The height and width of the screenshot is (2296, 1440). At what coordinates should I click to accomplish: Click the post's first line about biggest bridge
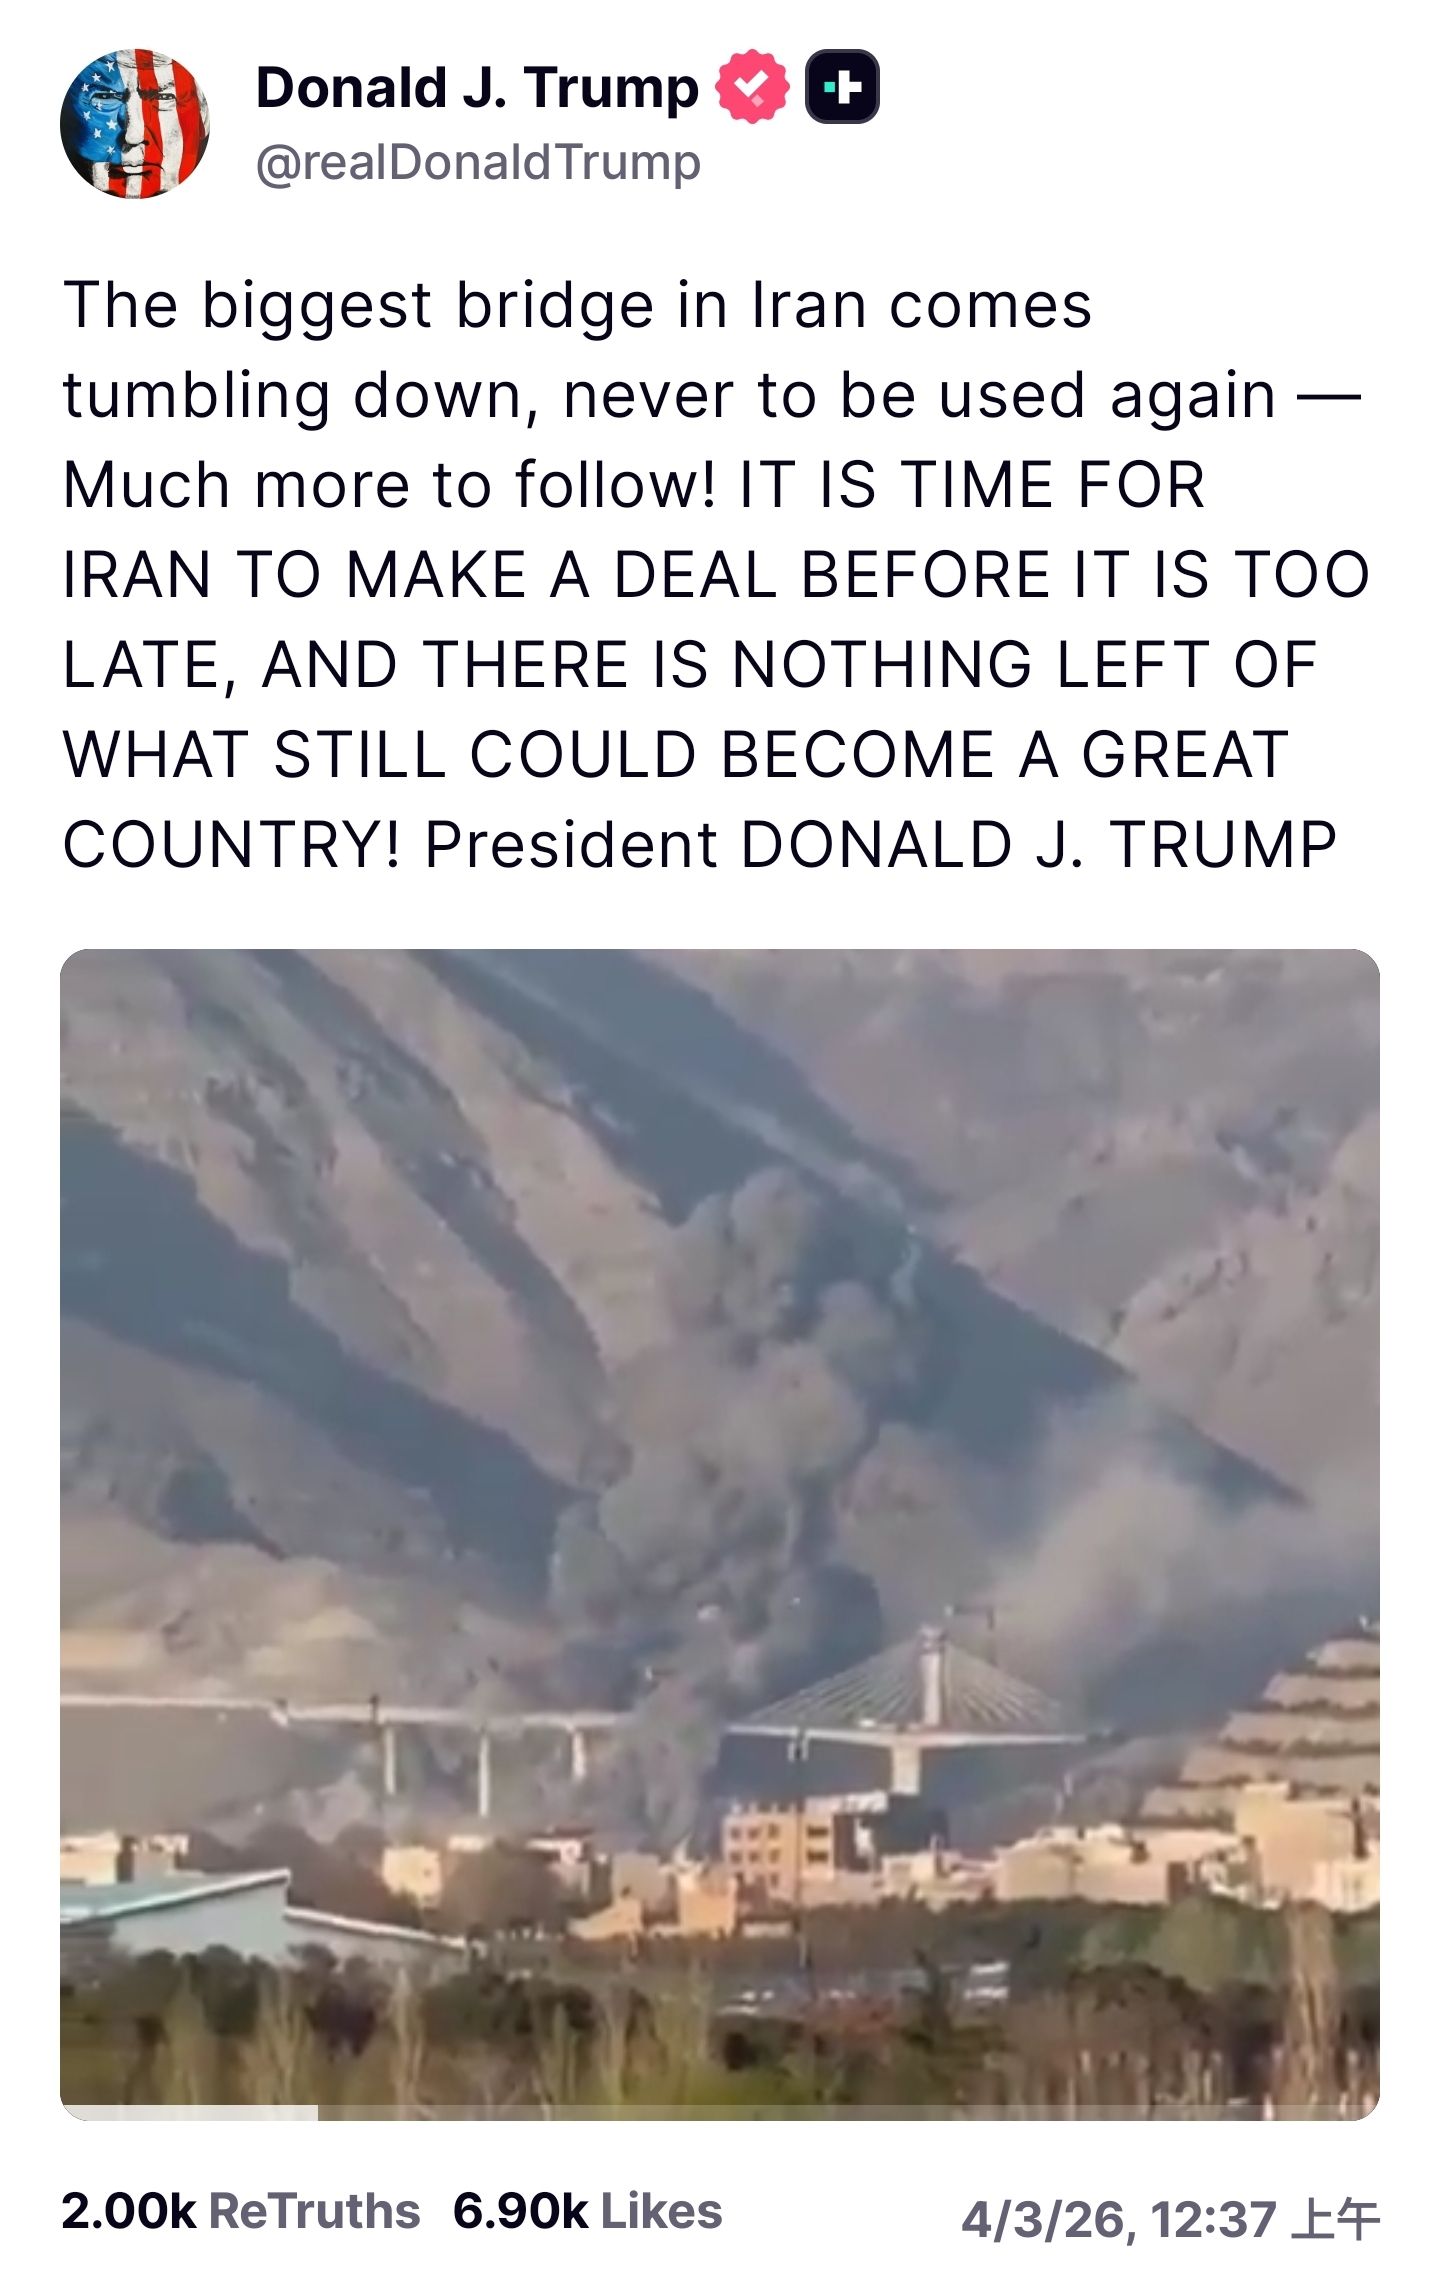577,305
